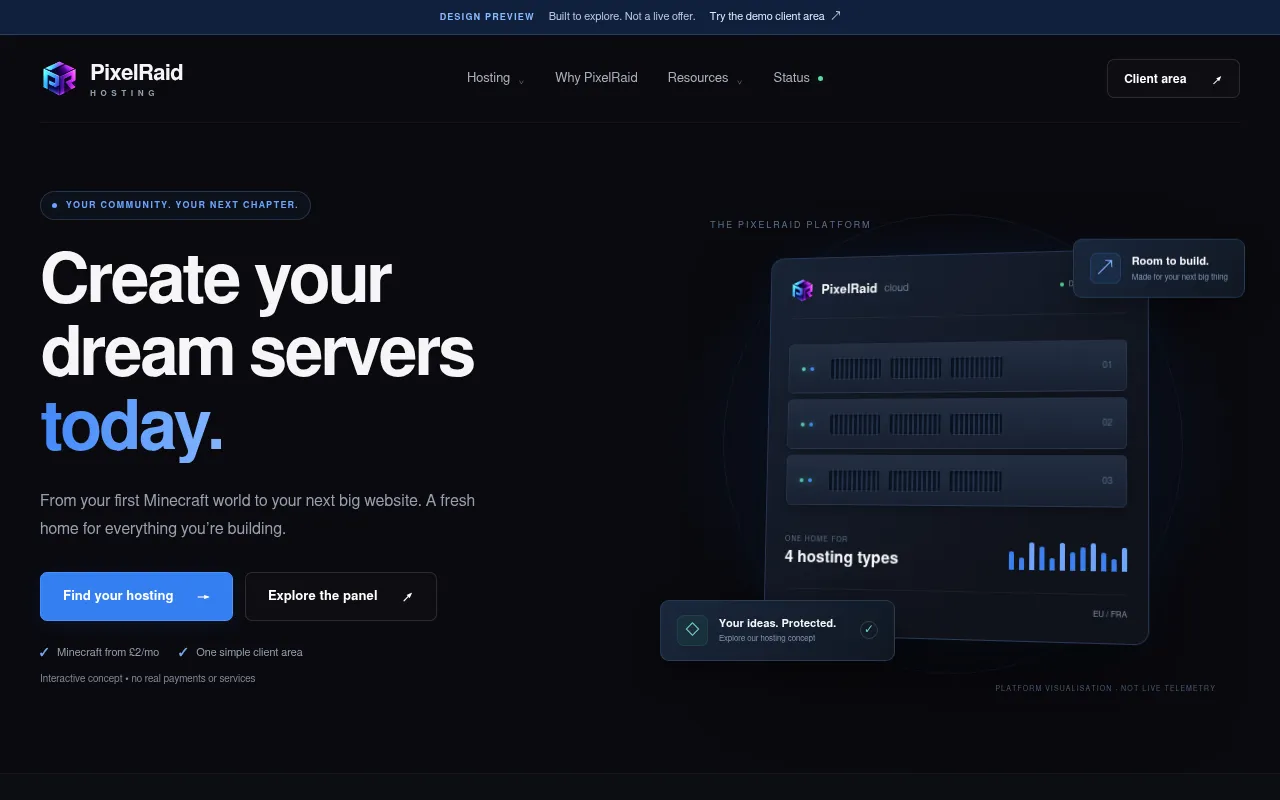This screenshot has width=1280, height=800.
Task: Click the DESIGN PREVIEW label in the top banner
Action: (487, 16)
